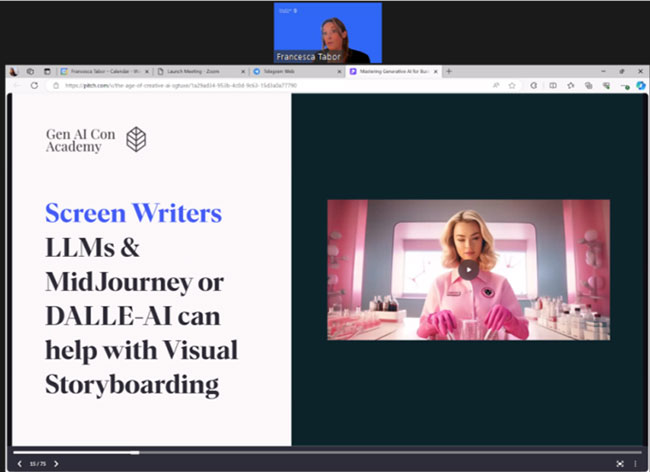The width and height of the screenshot is (650, 472).
Task: Advance to the next slide arrow
Action: 56,464
